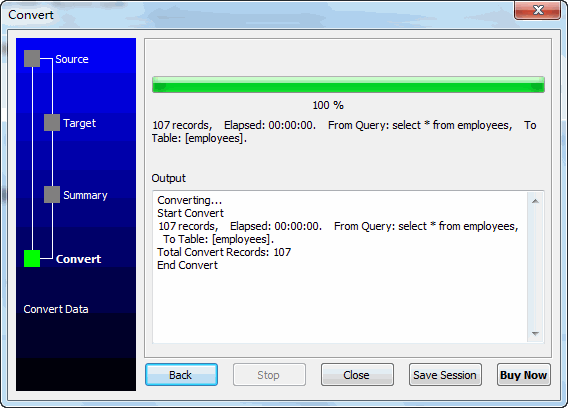This screenshot has width=568, height=408.
Task: Click the Close button at bottom
Action: (x=357, y=375)
